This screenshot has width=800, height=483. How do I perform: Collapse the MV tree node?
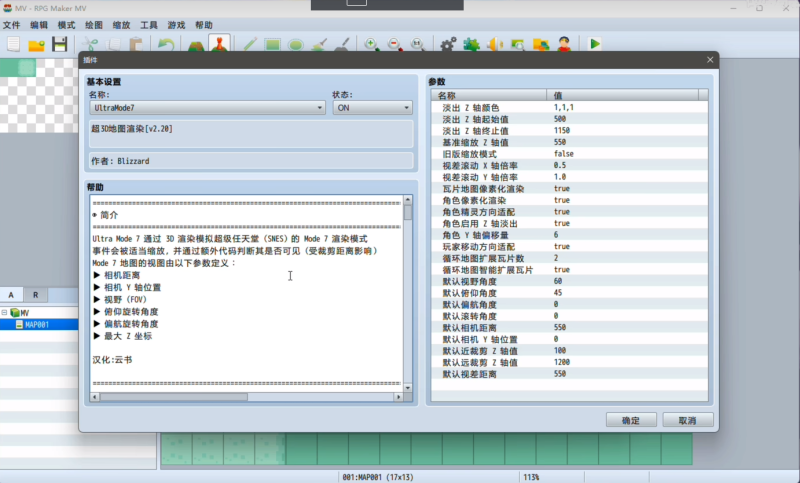point(4,313)
